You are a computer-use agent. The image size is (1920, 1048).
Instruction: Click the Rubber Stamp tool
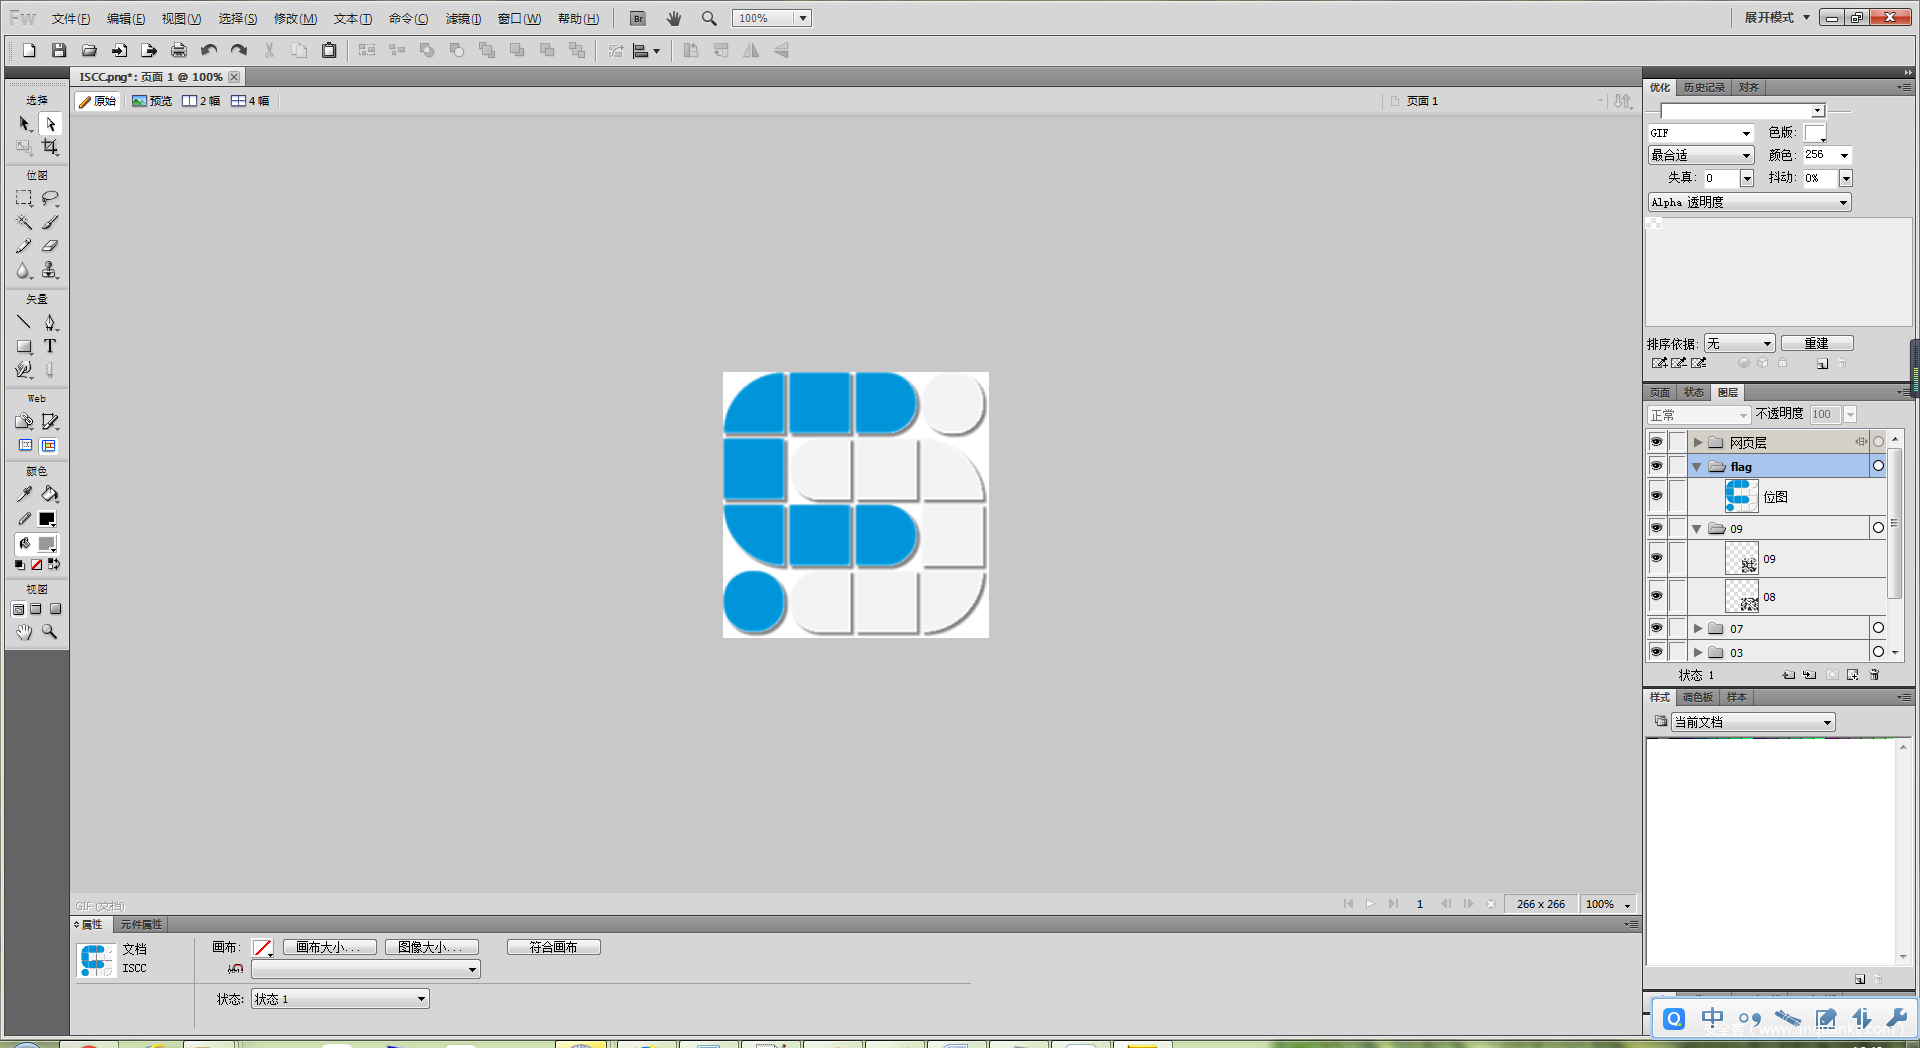50,270
